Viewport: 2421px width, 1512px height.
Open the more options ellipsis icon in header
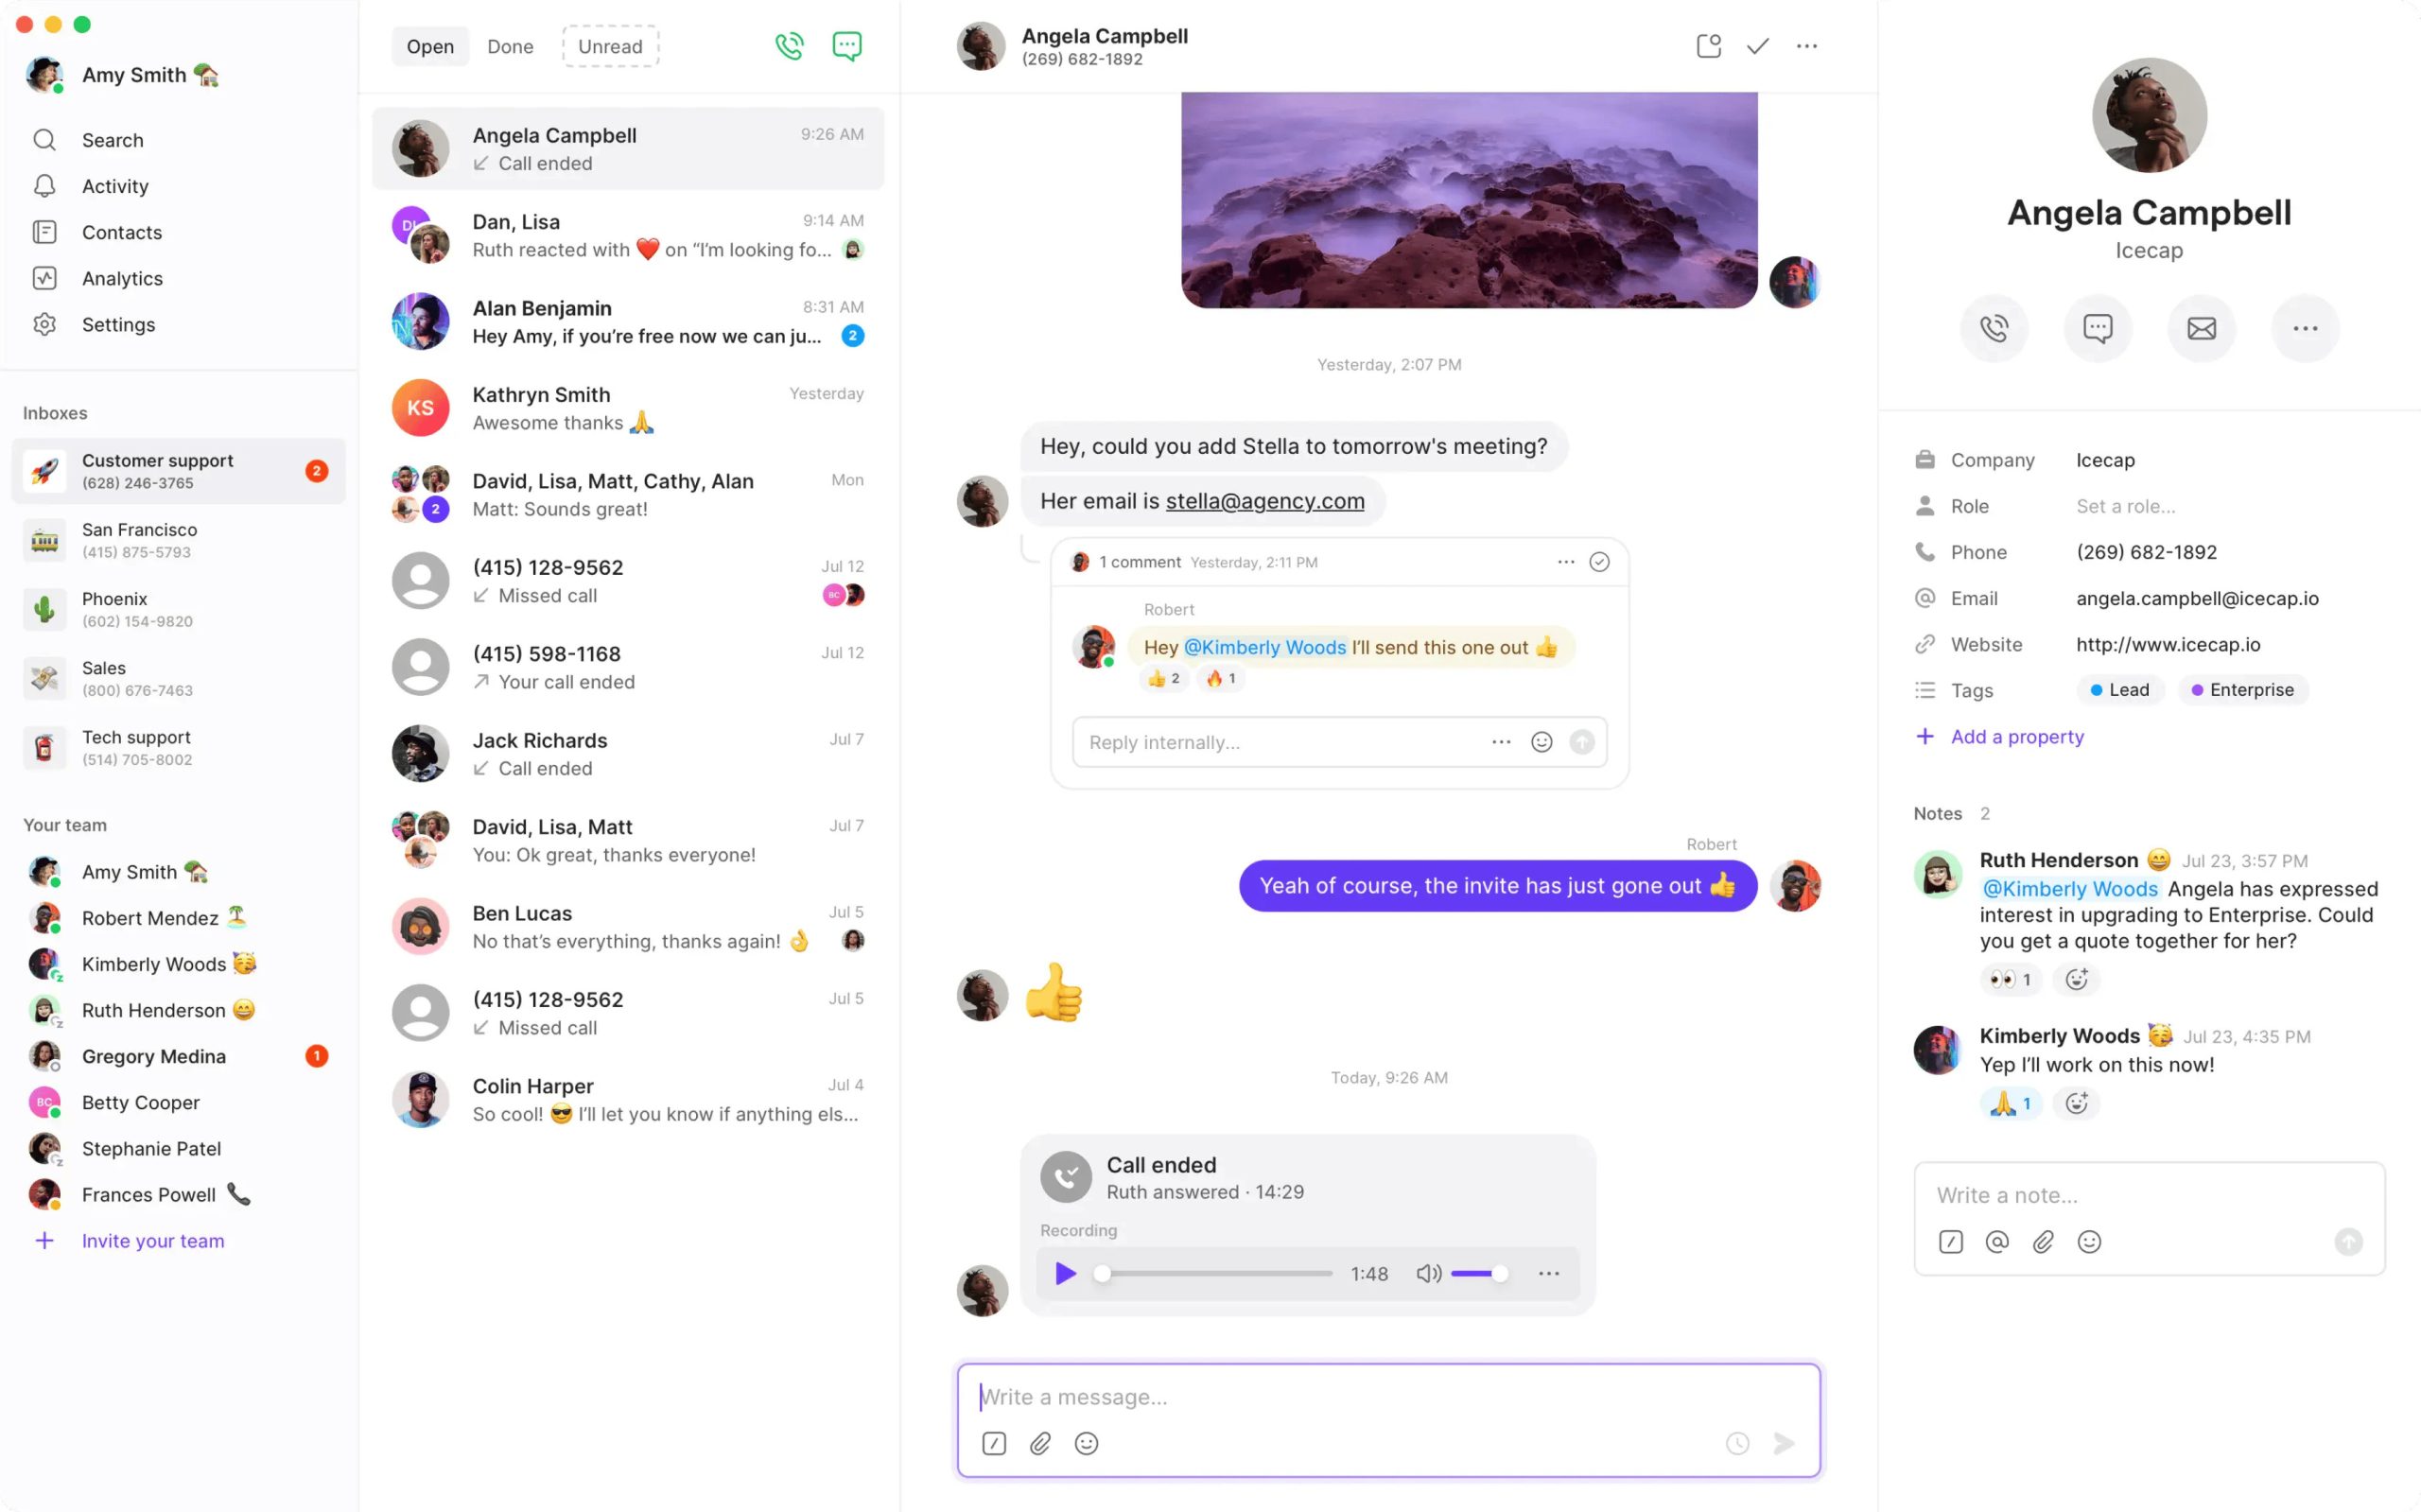[x=1808, y=45]
